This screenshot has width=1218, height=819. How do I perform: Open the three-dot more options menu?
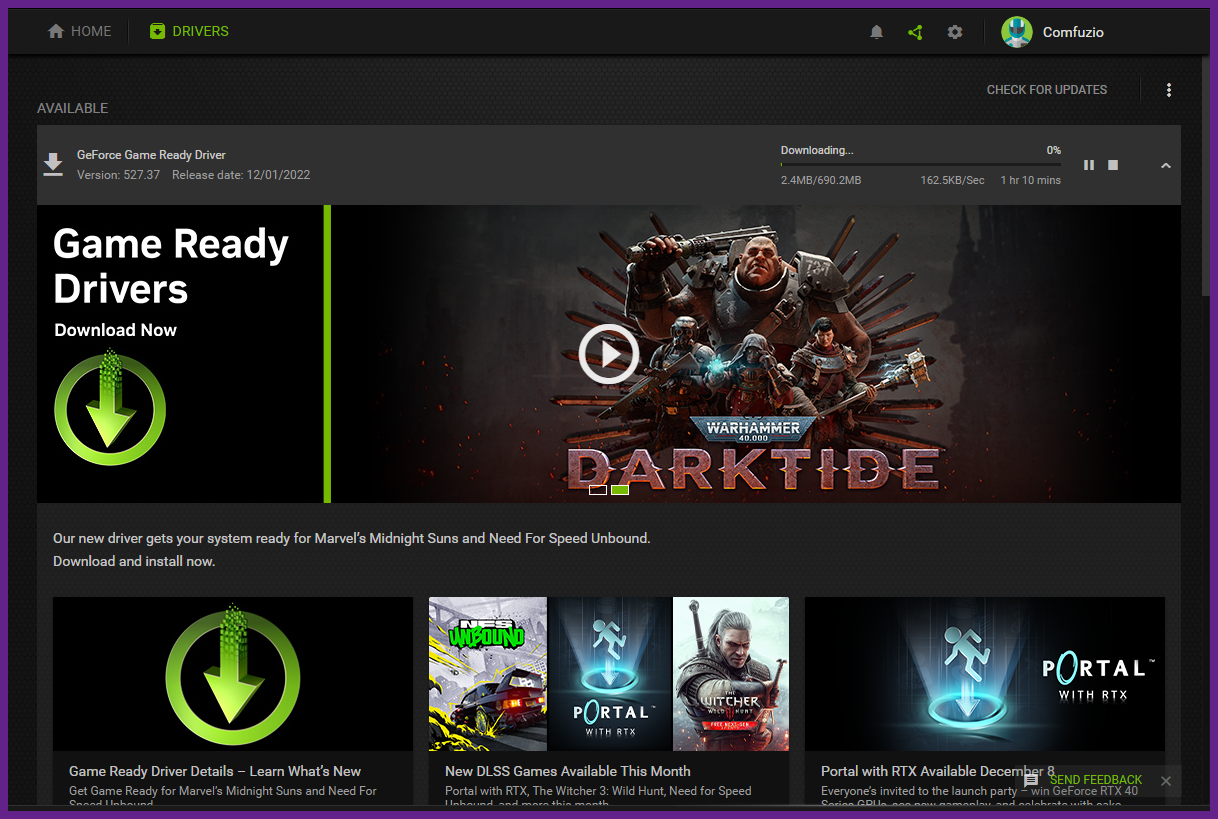[1169, 90]
